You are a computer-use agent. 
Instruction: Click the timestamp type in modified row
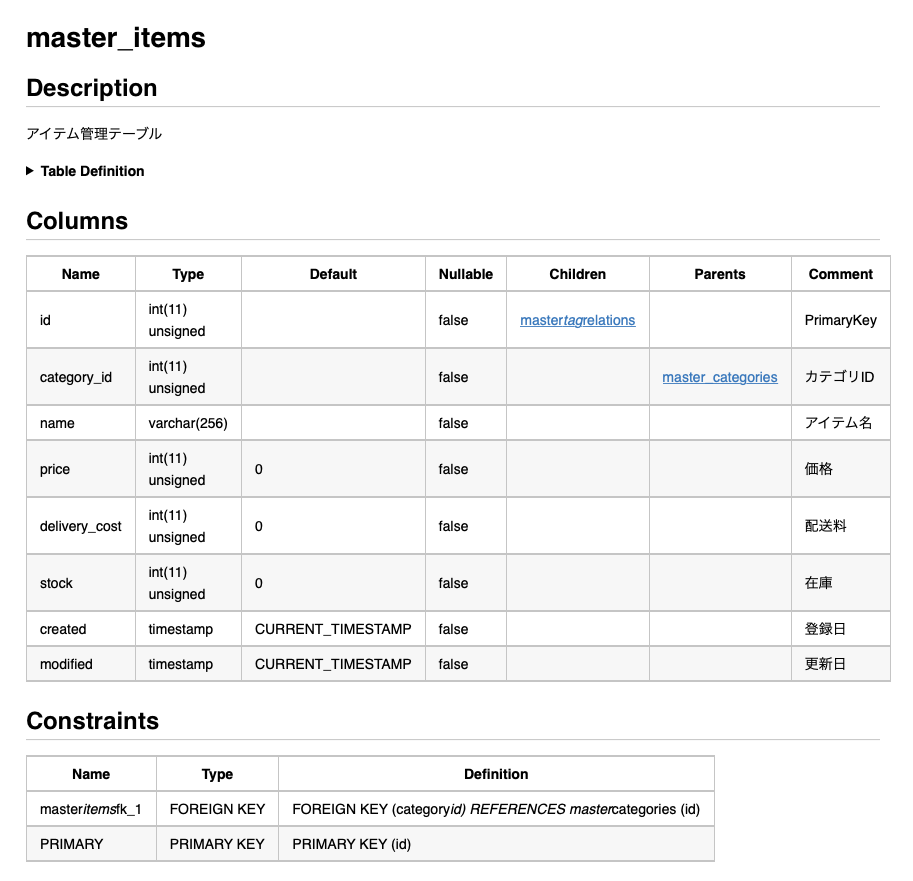point(188,664)
